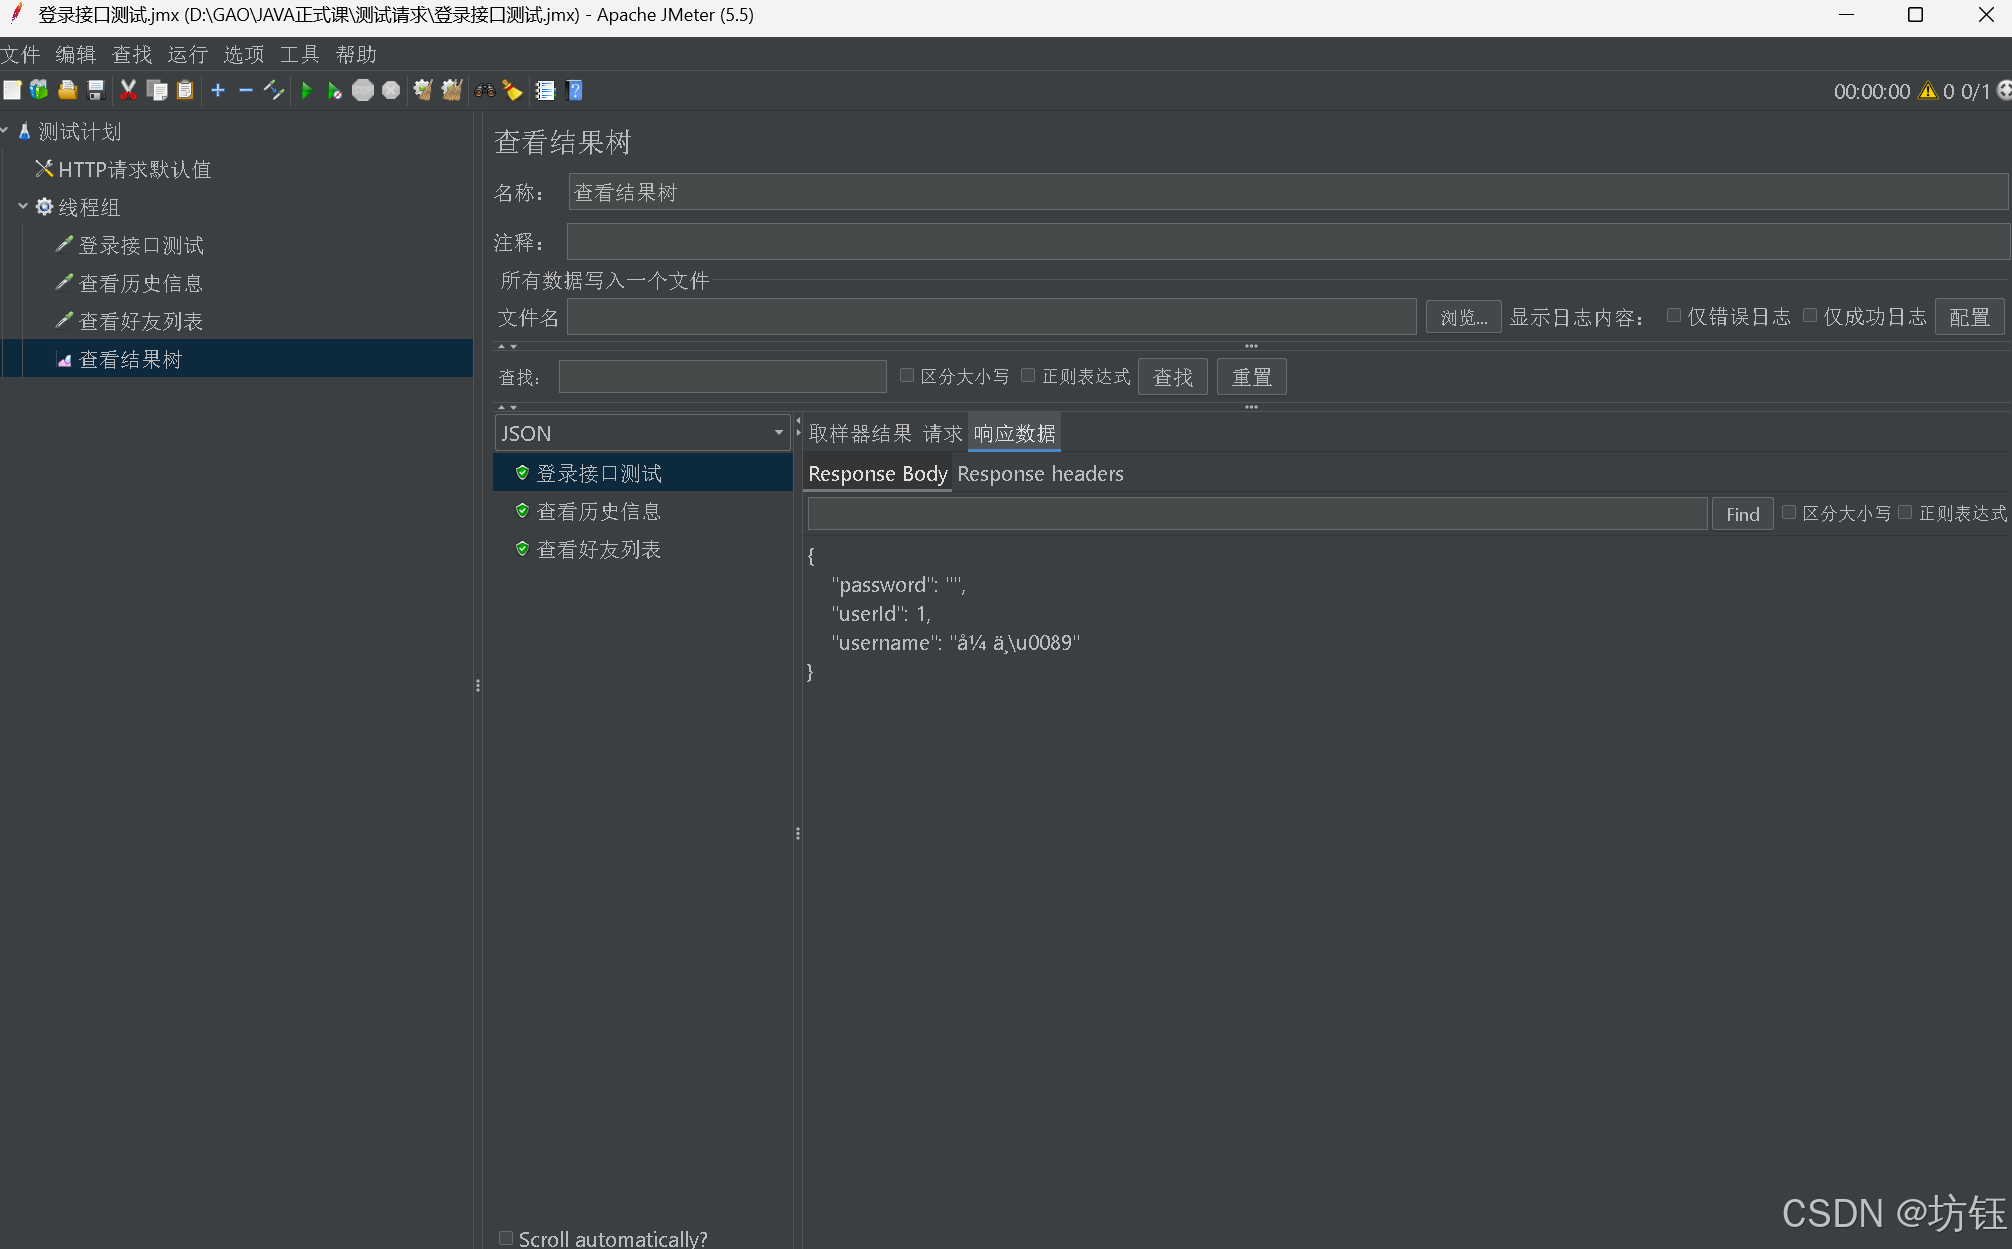The width and height of the screenshot is (2012, 1249).
Task: Click the 配置 button
Action: tap(1969, 317)
